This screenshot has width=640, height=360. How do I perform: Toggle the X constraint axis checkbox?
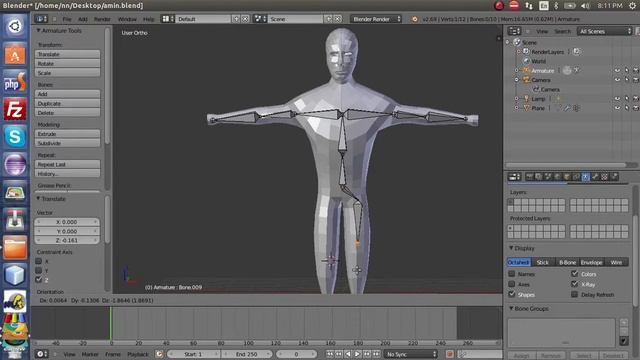tap(39, 261)
